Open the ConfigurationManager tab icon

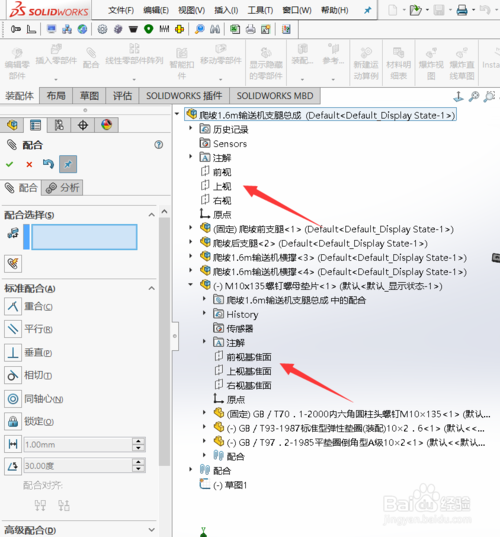tap(59, 125)
